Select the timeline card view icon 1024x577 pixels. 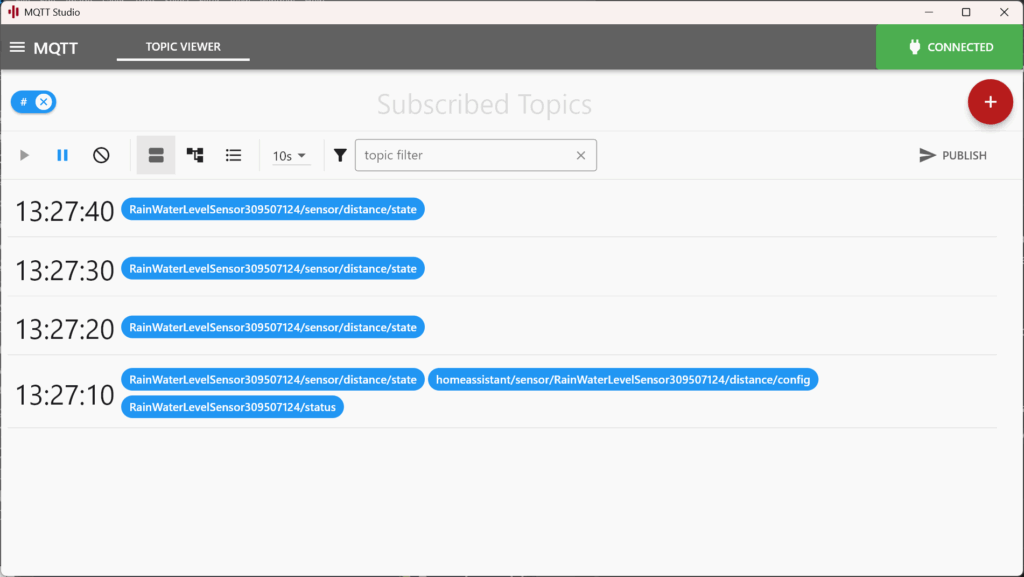pos(156,155)
